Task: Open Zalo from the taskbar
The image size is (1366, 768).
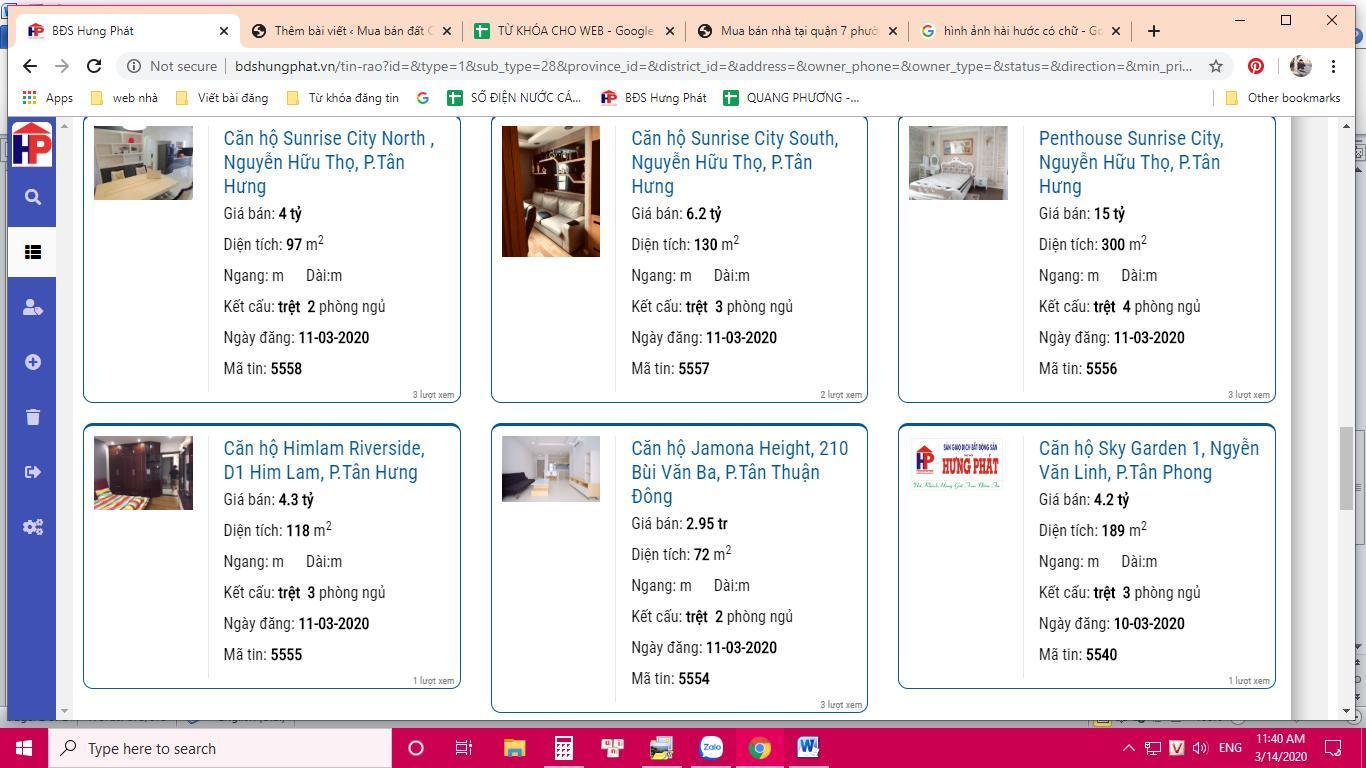Action: tap(711, 748)
